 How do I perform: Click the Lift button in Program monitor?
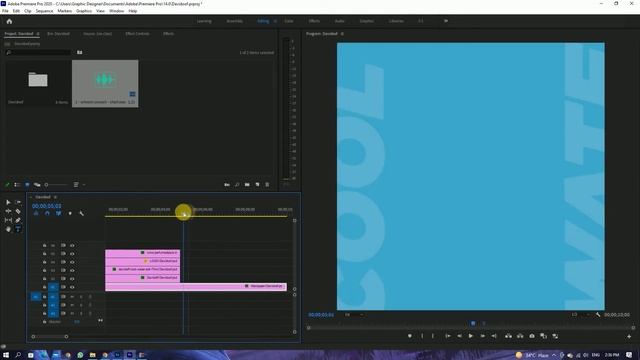[508, 336]
